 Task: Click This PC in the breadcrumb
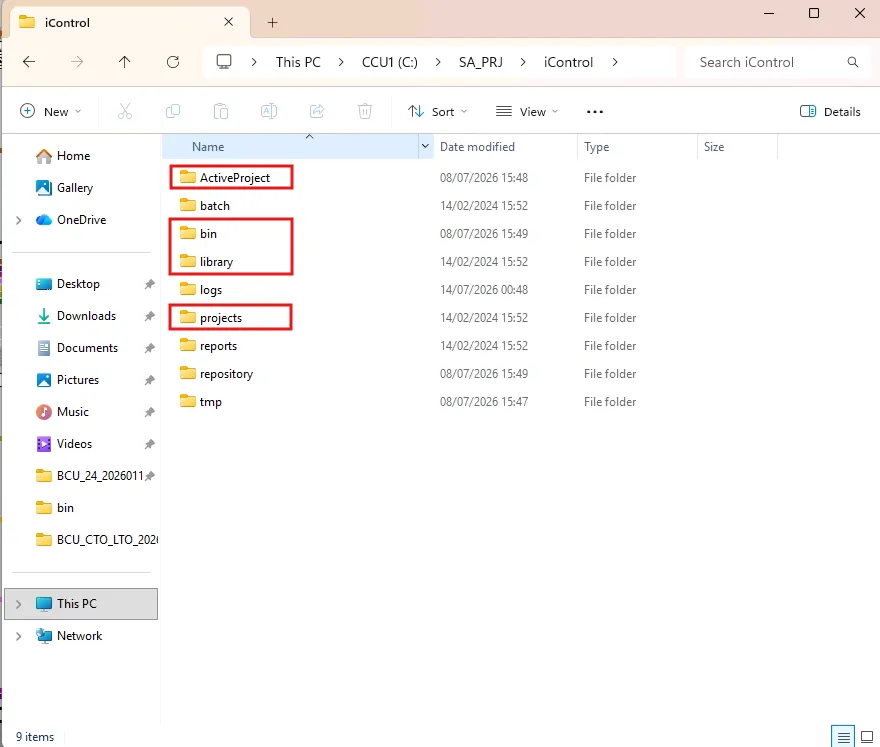pos(298,62)
